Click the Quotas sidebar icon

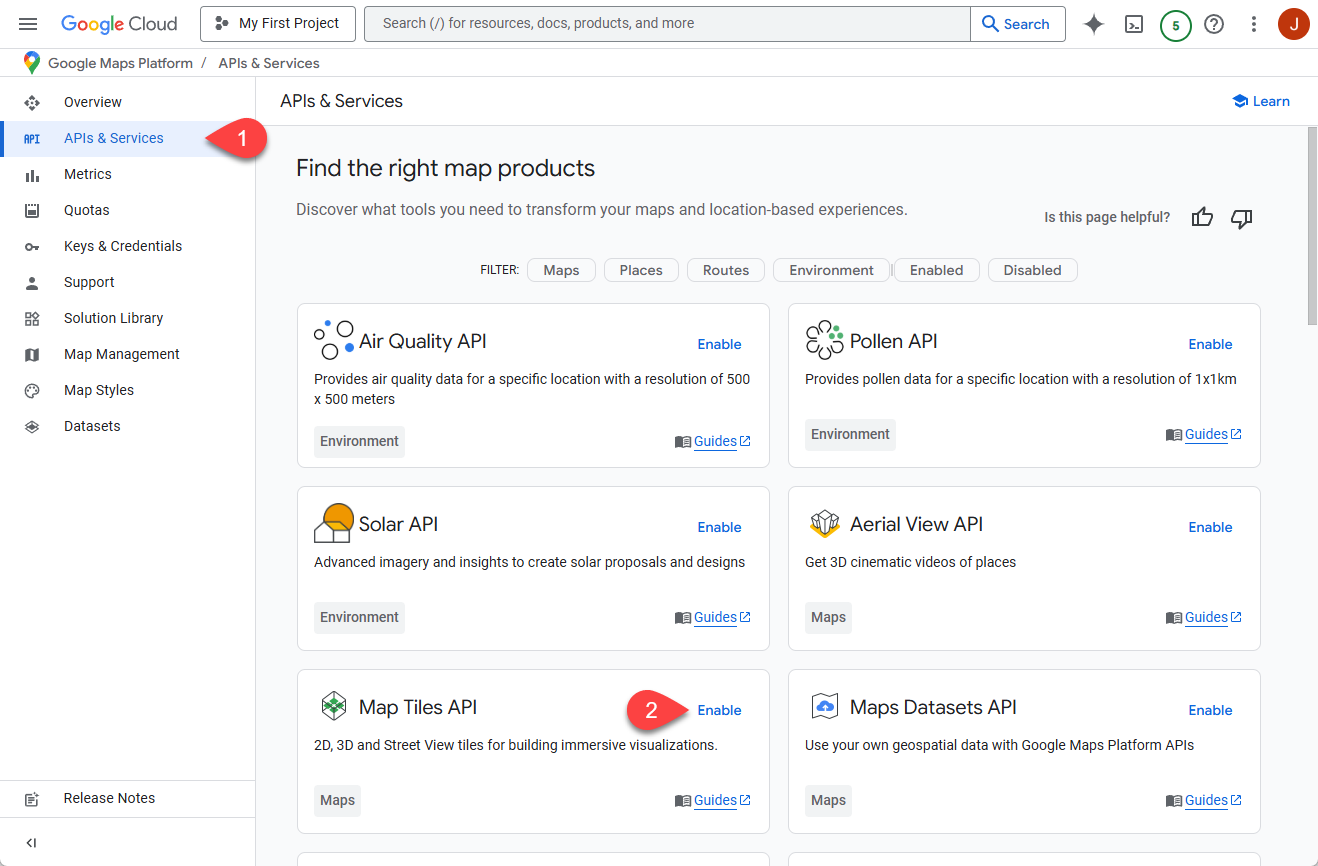coord(32,210)
